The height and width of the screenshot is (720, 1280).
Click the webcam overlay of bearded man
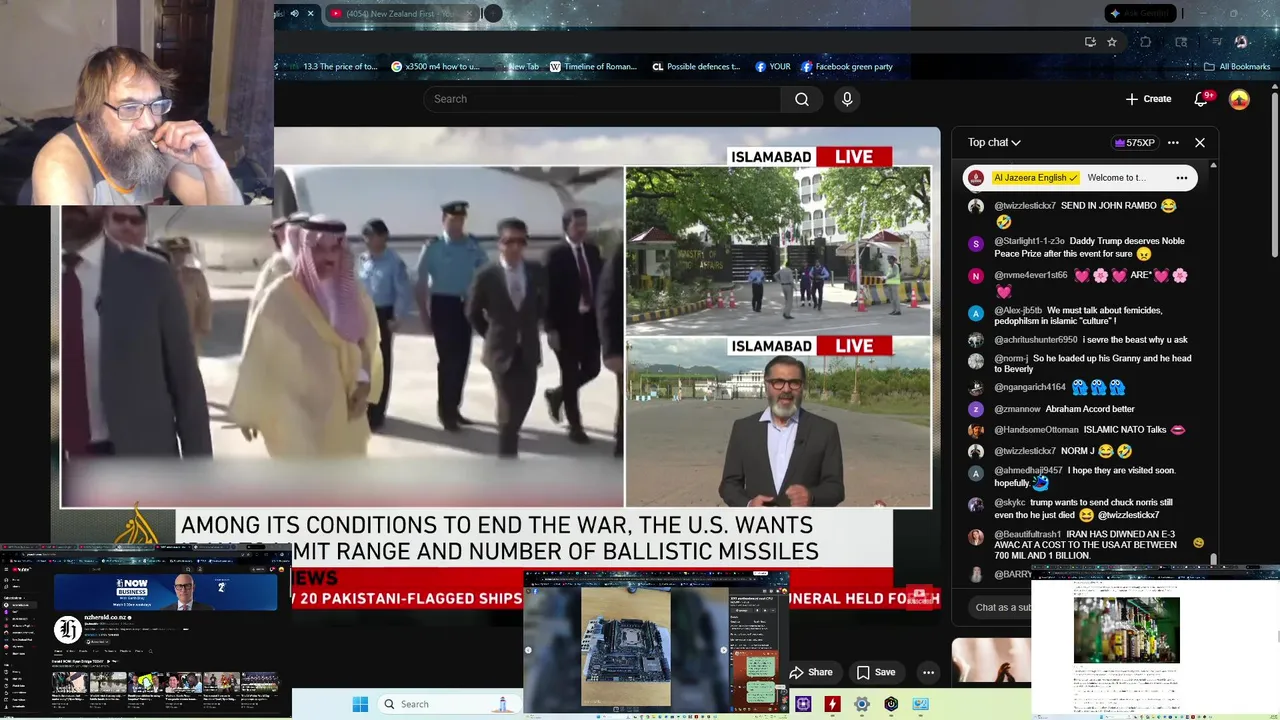click(x=136, y=102)
